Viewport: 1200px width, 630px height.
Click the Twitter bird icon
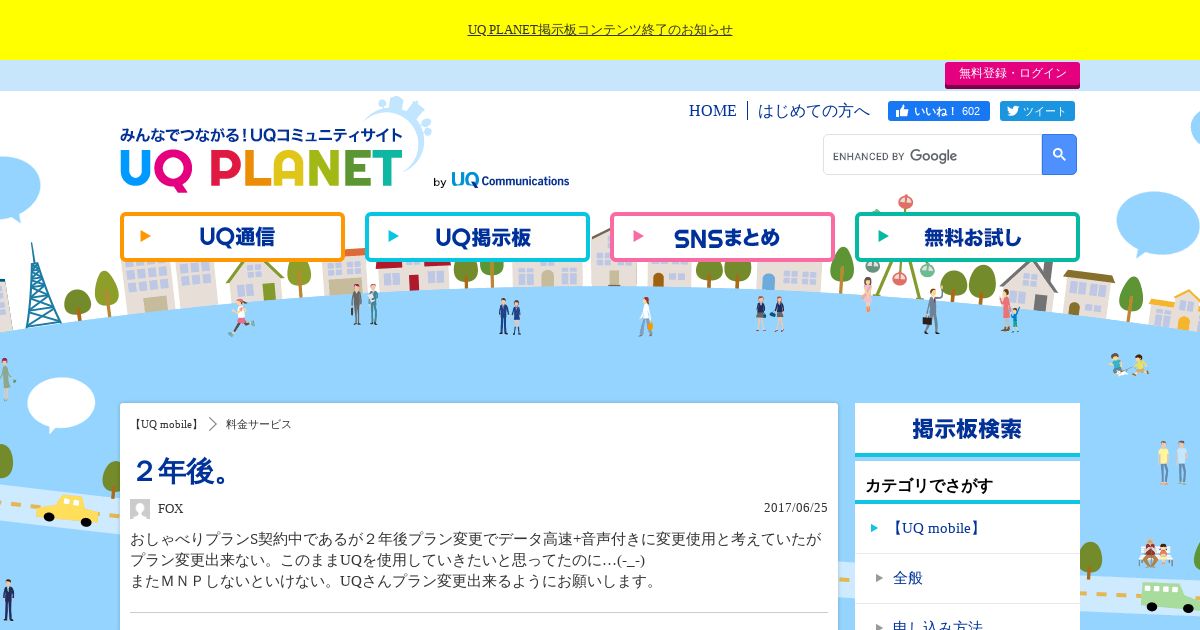[x=1013, y=111]
